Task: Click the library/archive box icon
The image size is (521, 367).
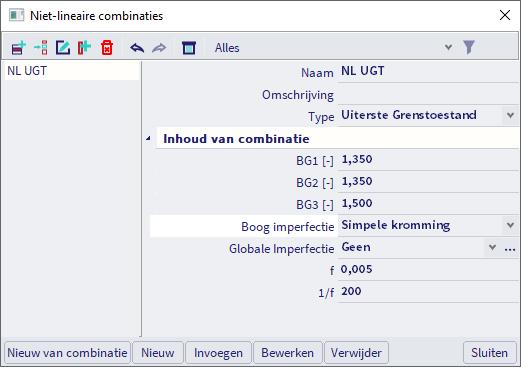Action: point(189,48)
